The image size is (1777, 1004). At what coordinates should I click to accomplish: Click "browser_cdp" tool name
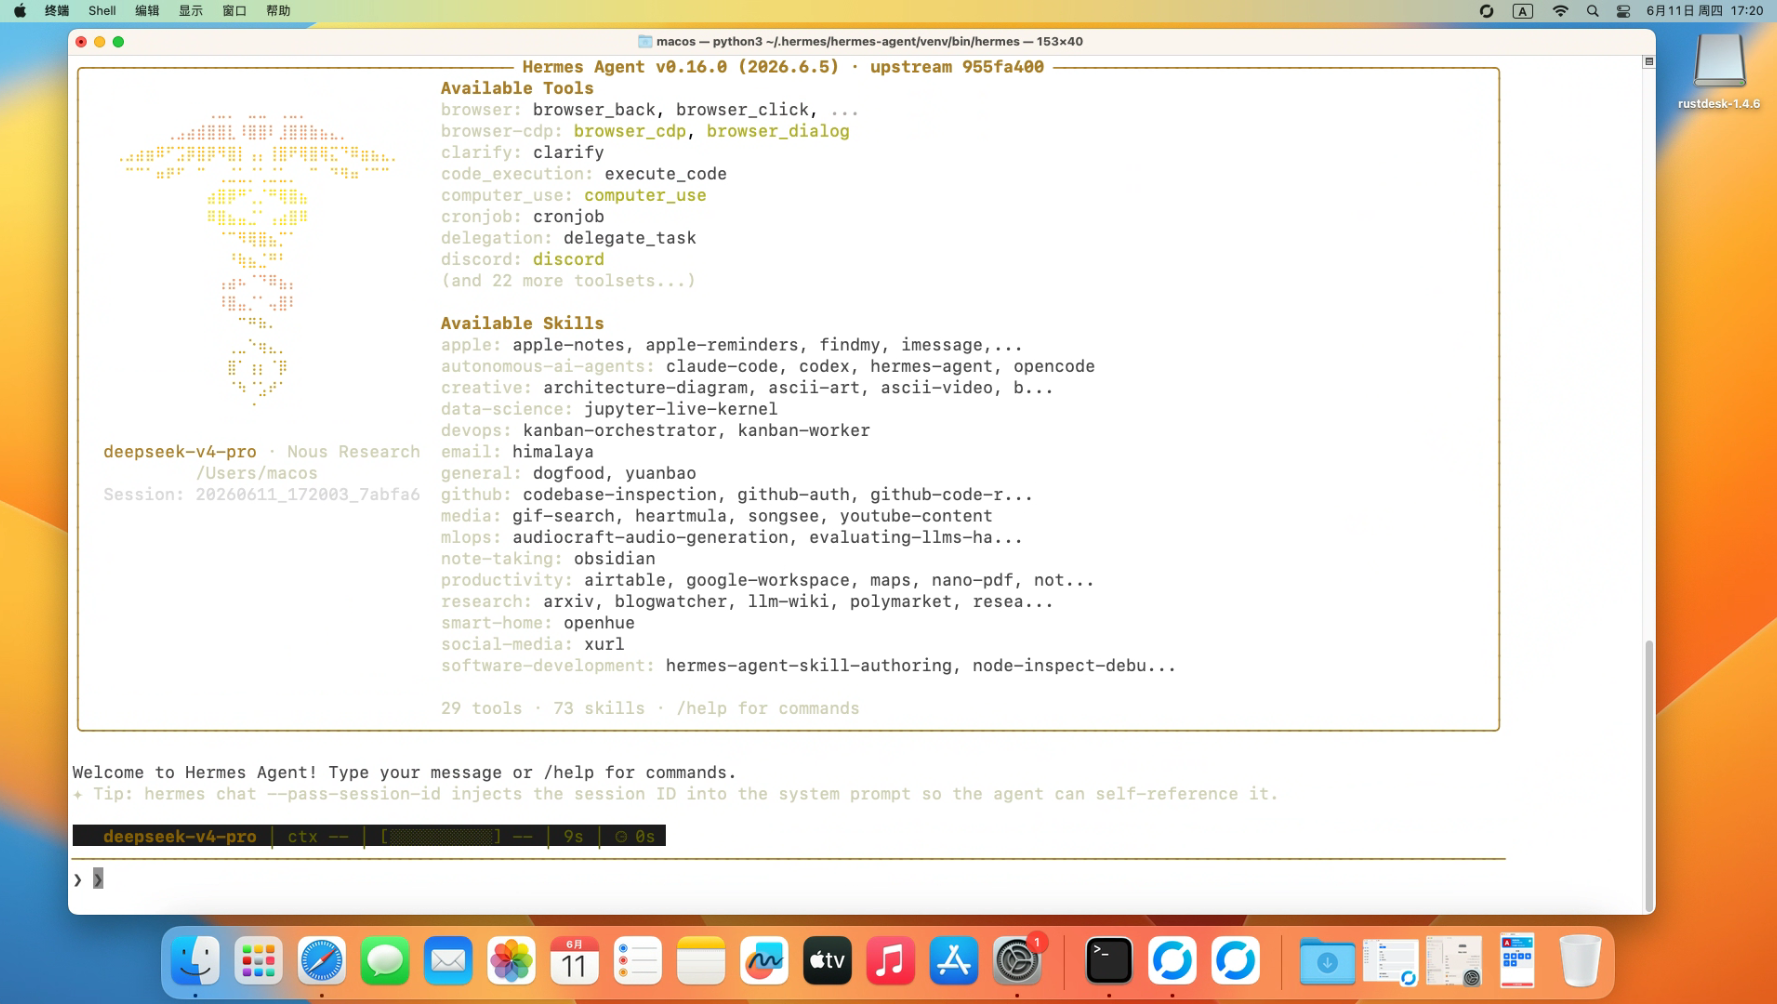(630, 131)
